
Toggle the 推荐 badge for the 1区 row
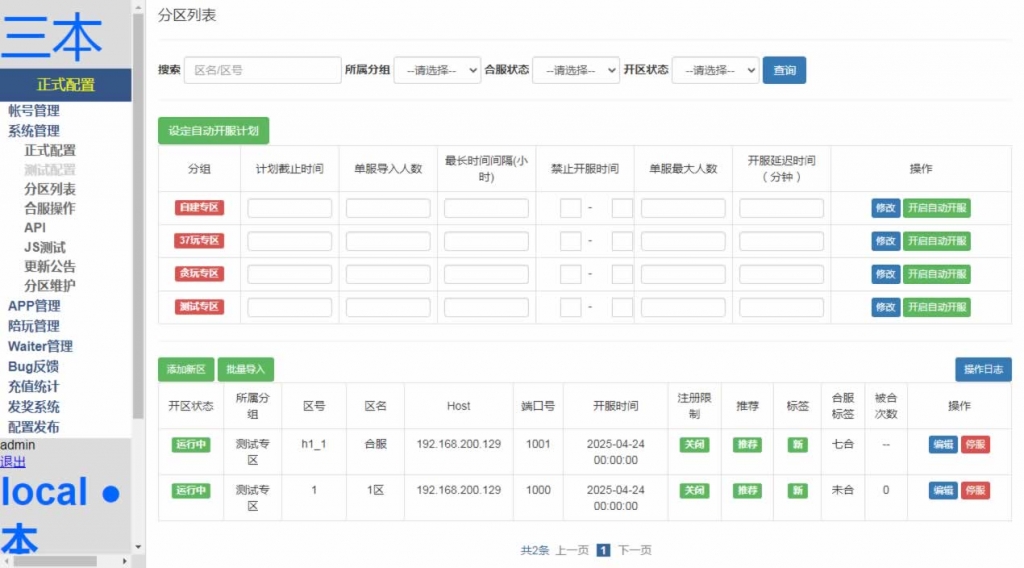[x=746, y=491]
